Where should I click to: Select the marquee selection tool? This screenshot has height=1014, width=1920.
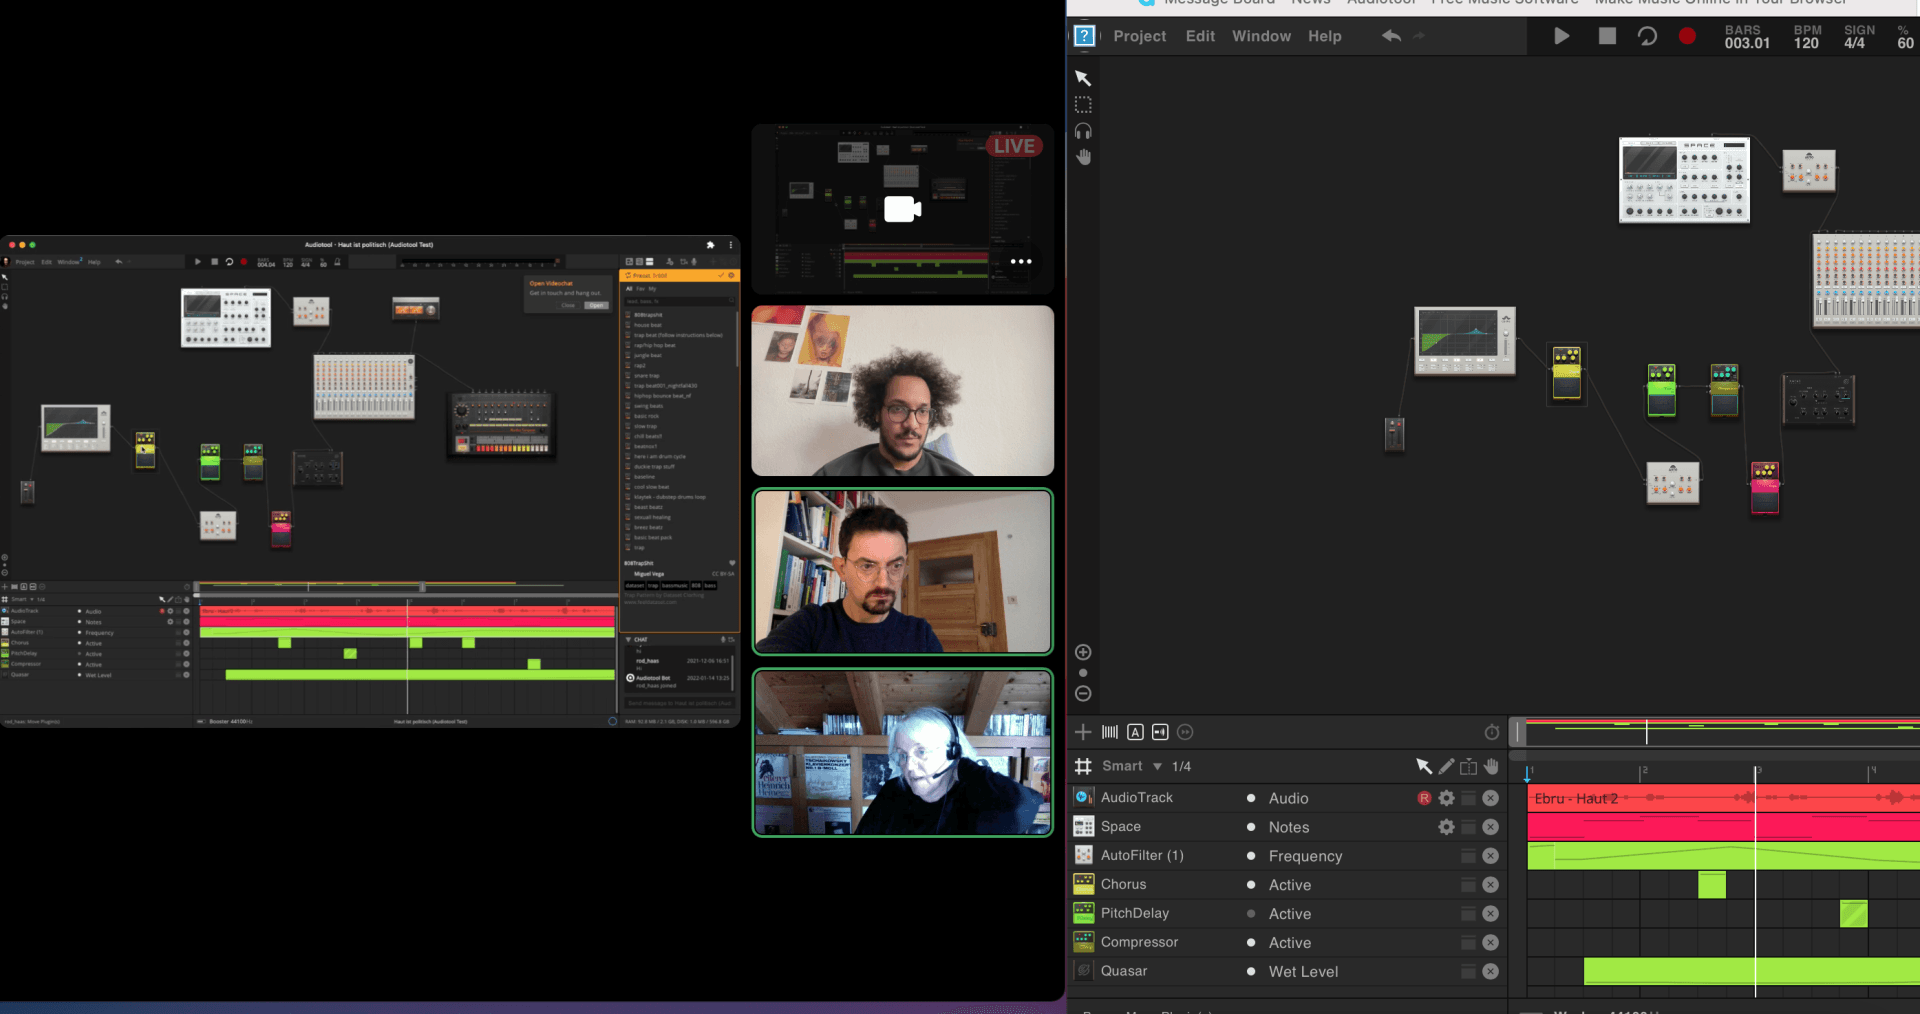[x=1083, y=105]
